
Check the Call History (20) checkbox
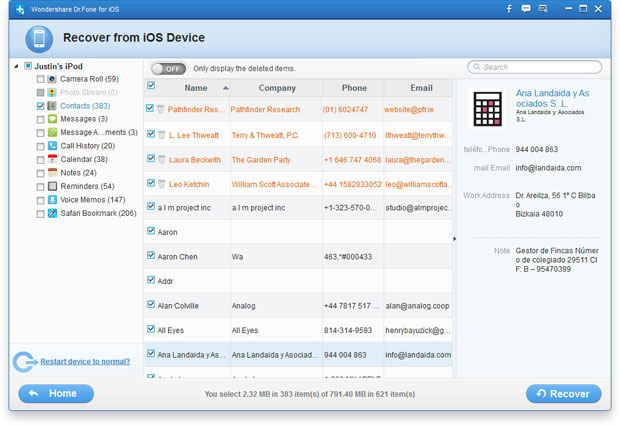40,146
